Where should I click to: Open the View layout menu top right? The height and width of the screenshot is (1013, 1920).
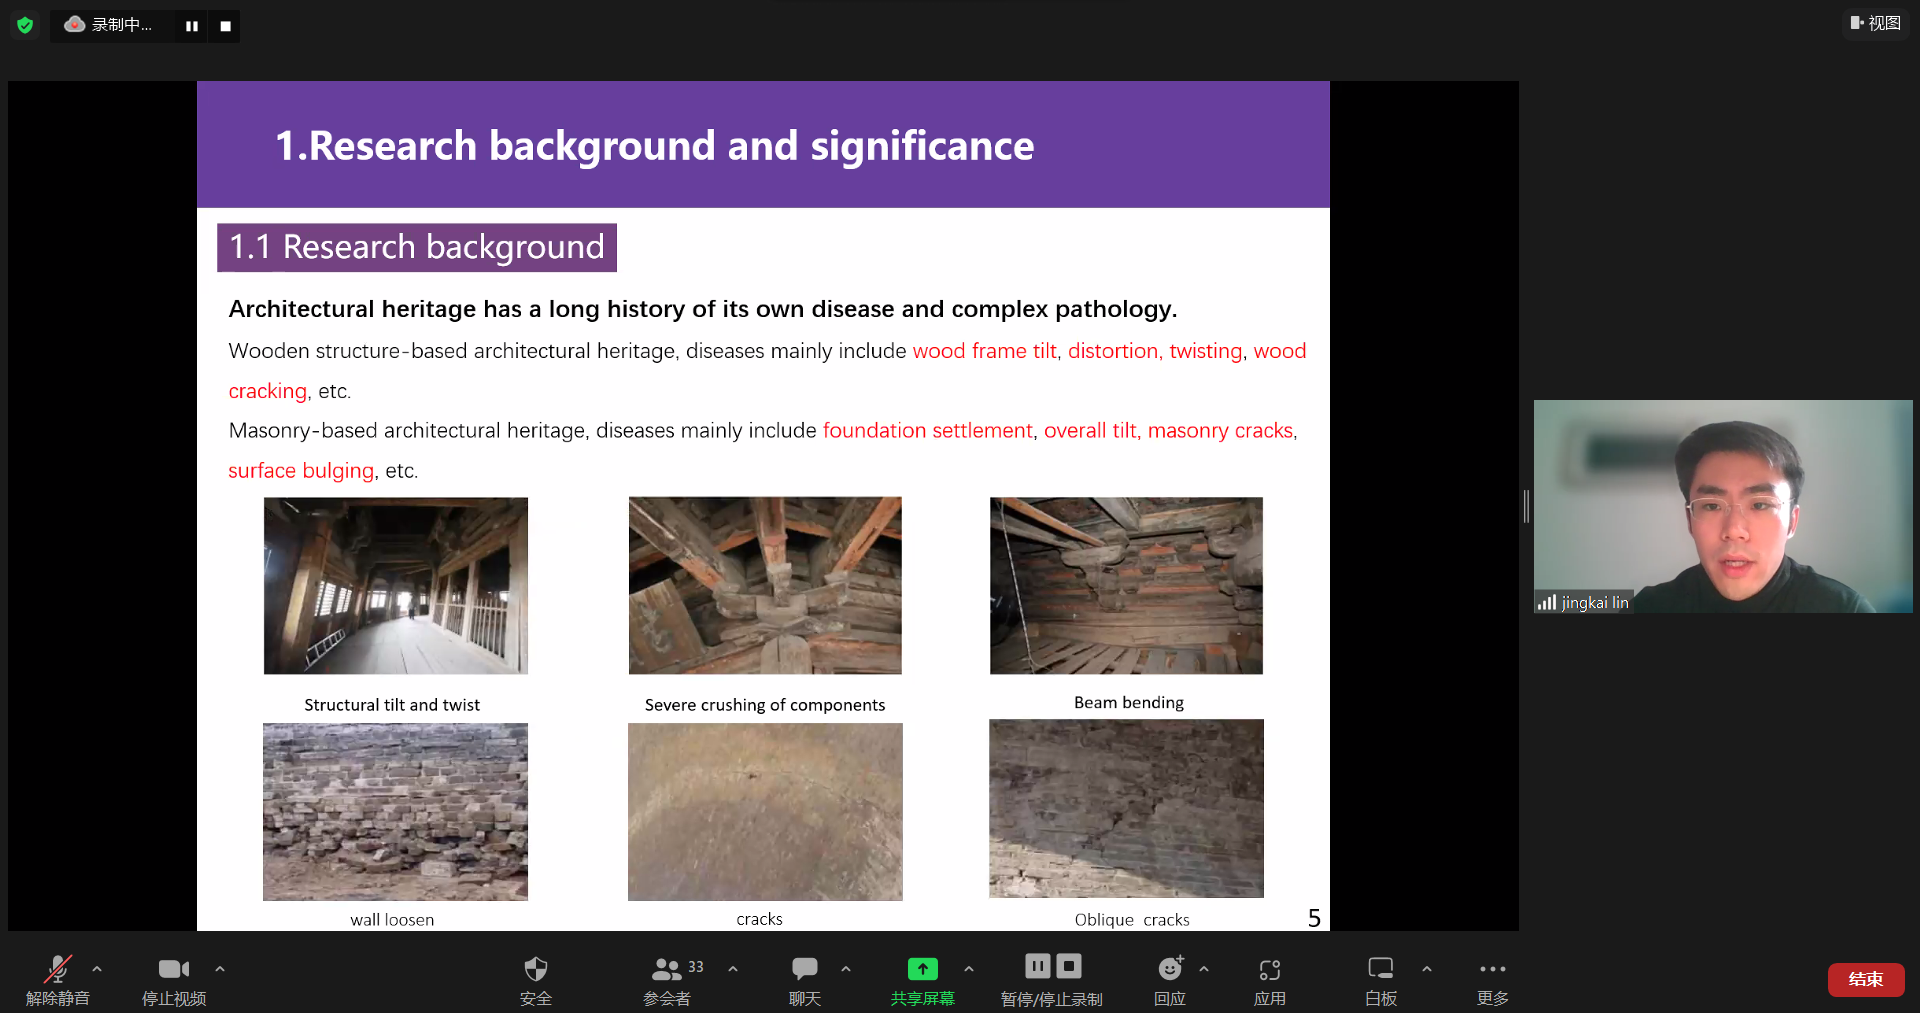coord(1875,23)
